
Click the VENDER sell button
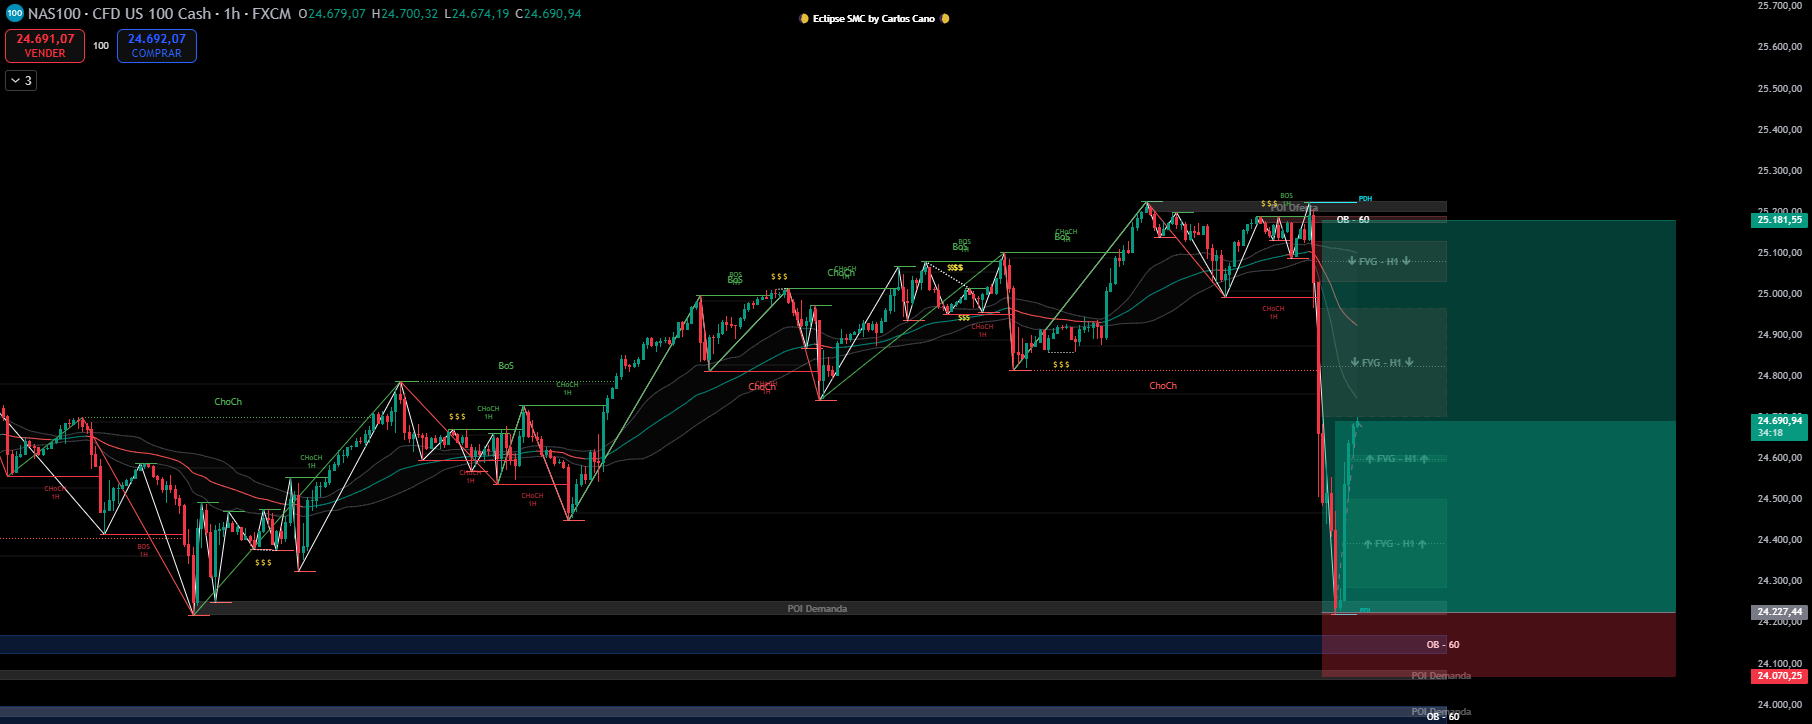(x=45, y=46)
